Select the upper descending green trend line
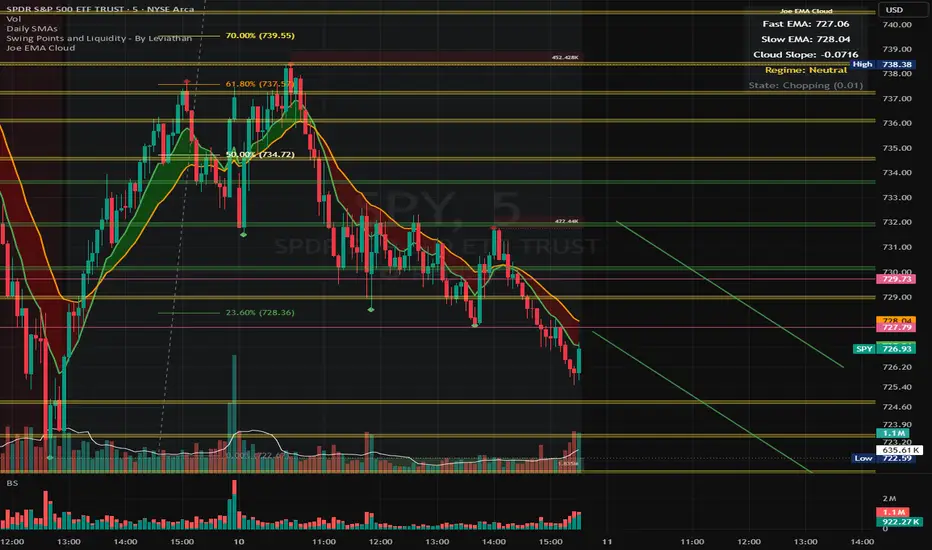This screenshot has width=932, height=550. [730, 295]
